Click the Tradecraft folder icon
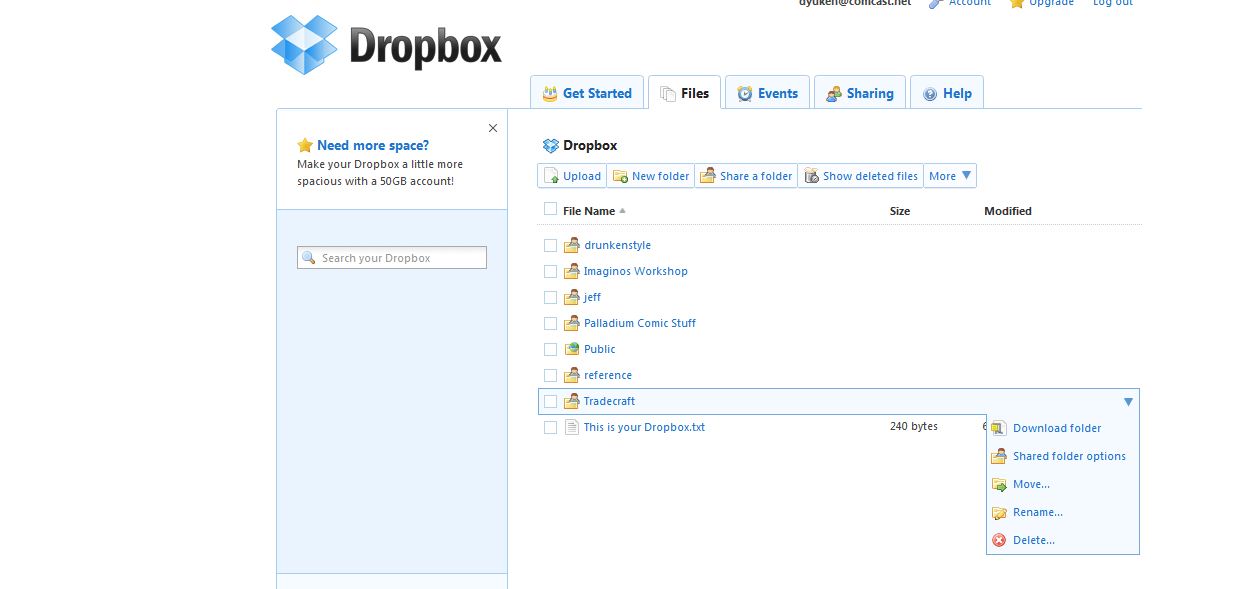The image size is (1244, 589). pos(572,401)
